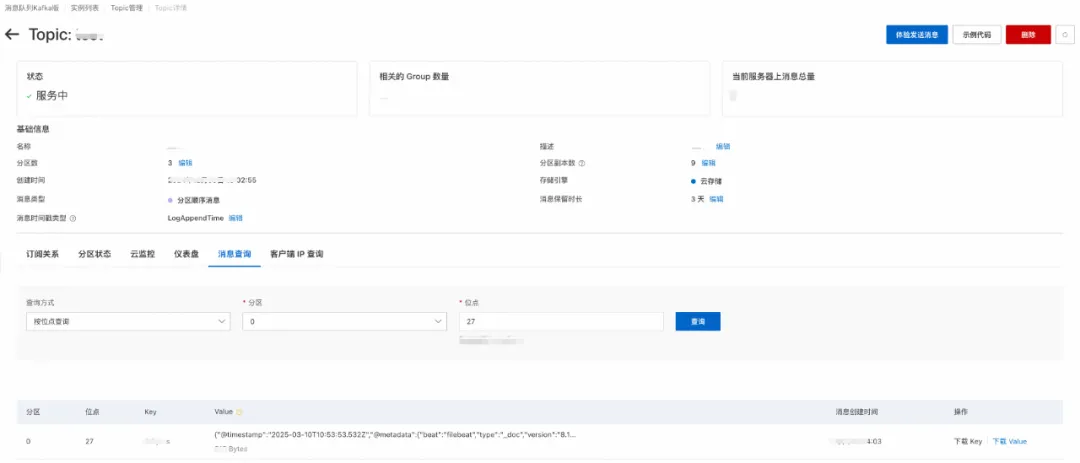The height and width of the screenshot is (463, 1080).
Task: Open the 查询方式 dropdown
Action: pos(128,322)
